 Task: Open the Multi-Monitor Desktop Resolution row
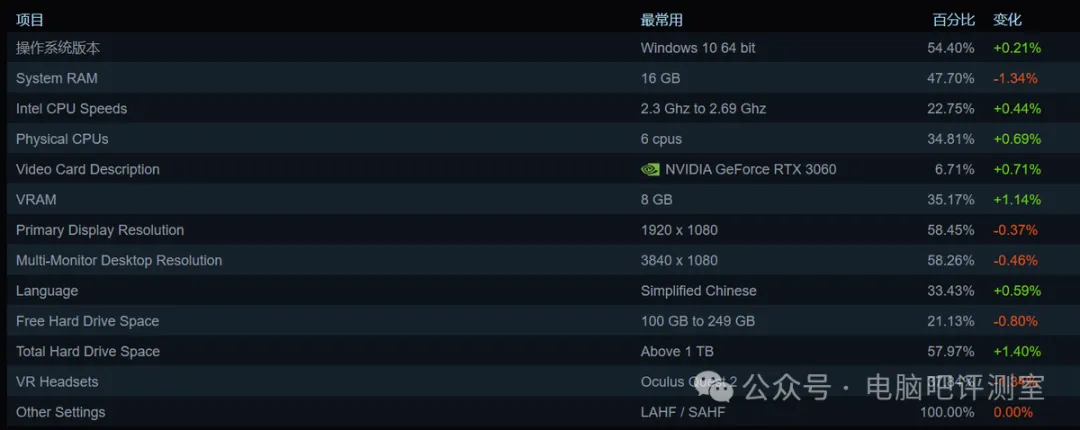coord(540,260)
